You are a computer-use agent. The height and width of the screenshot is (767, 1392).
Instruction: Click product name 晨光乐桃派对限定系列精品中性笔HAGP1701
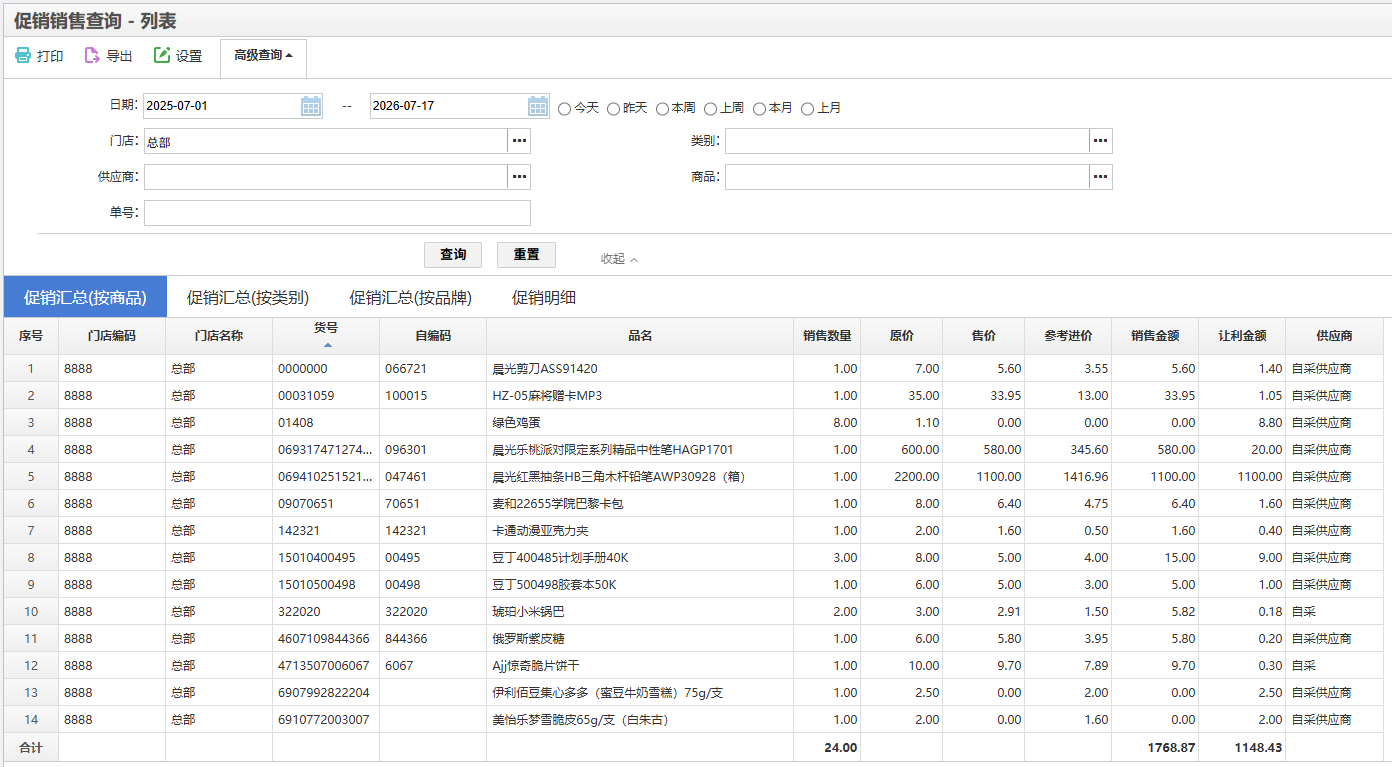pos(613,450)
